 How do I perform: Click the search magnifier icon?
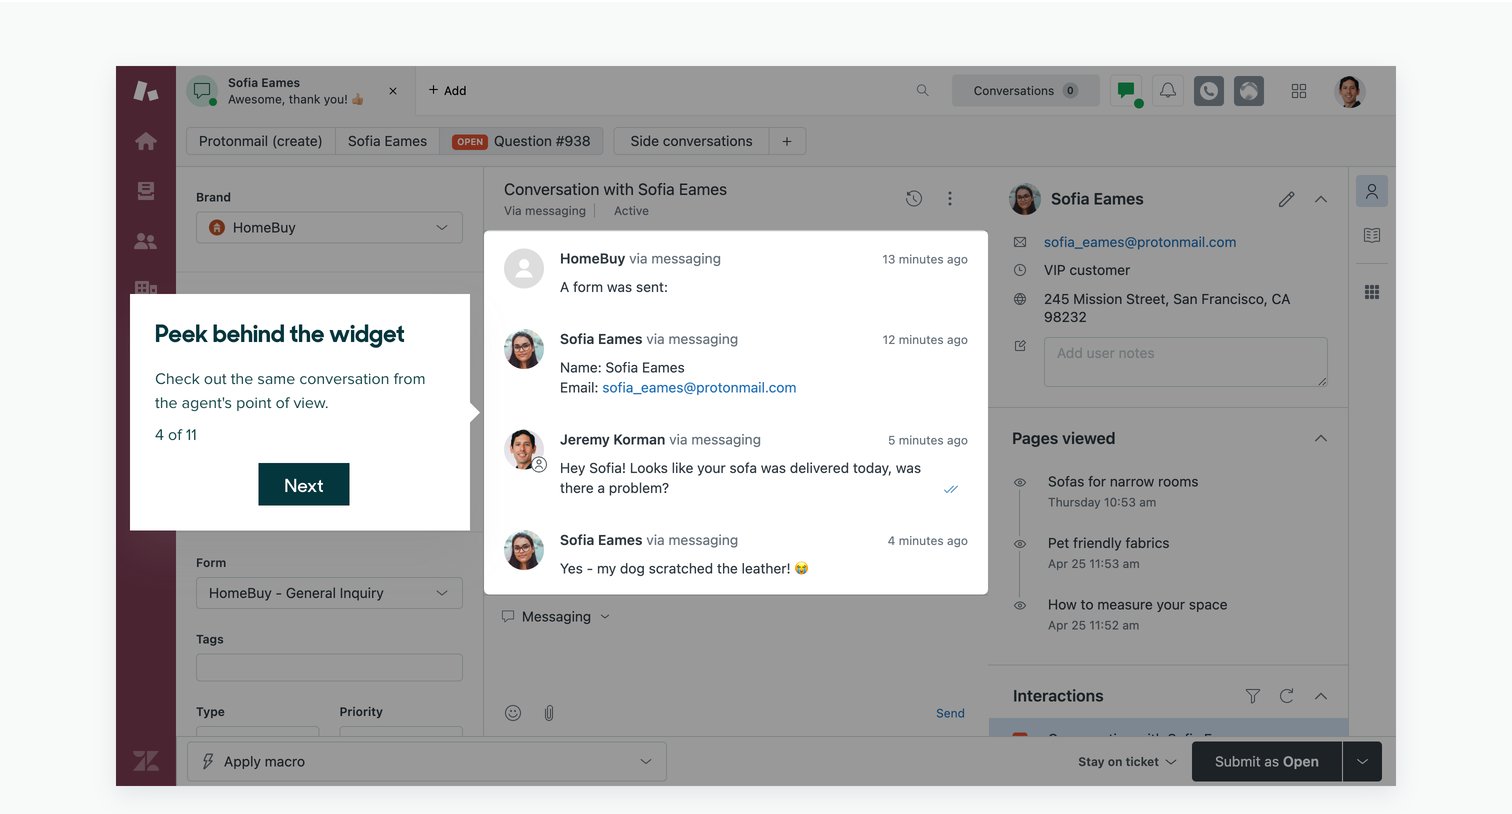click(922, 90)
